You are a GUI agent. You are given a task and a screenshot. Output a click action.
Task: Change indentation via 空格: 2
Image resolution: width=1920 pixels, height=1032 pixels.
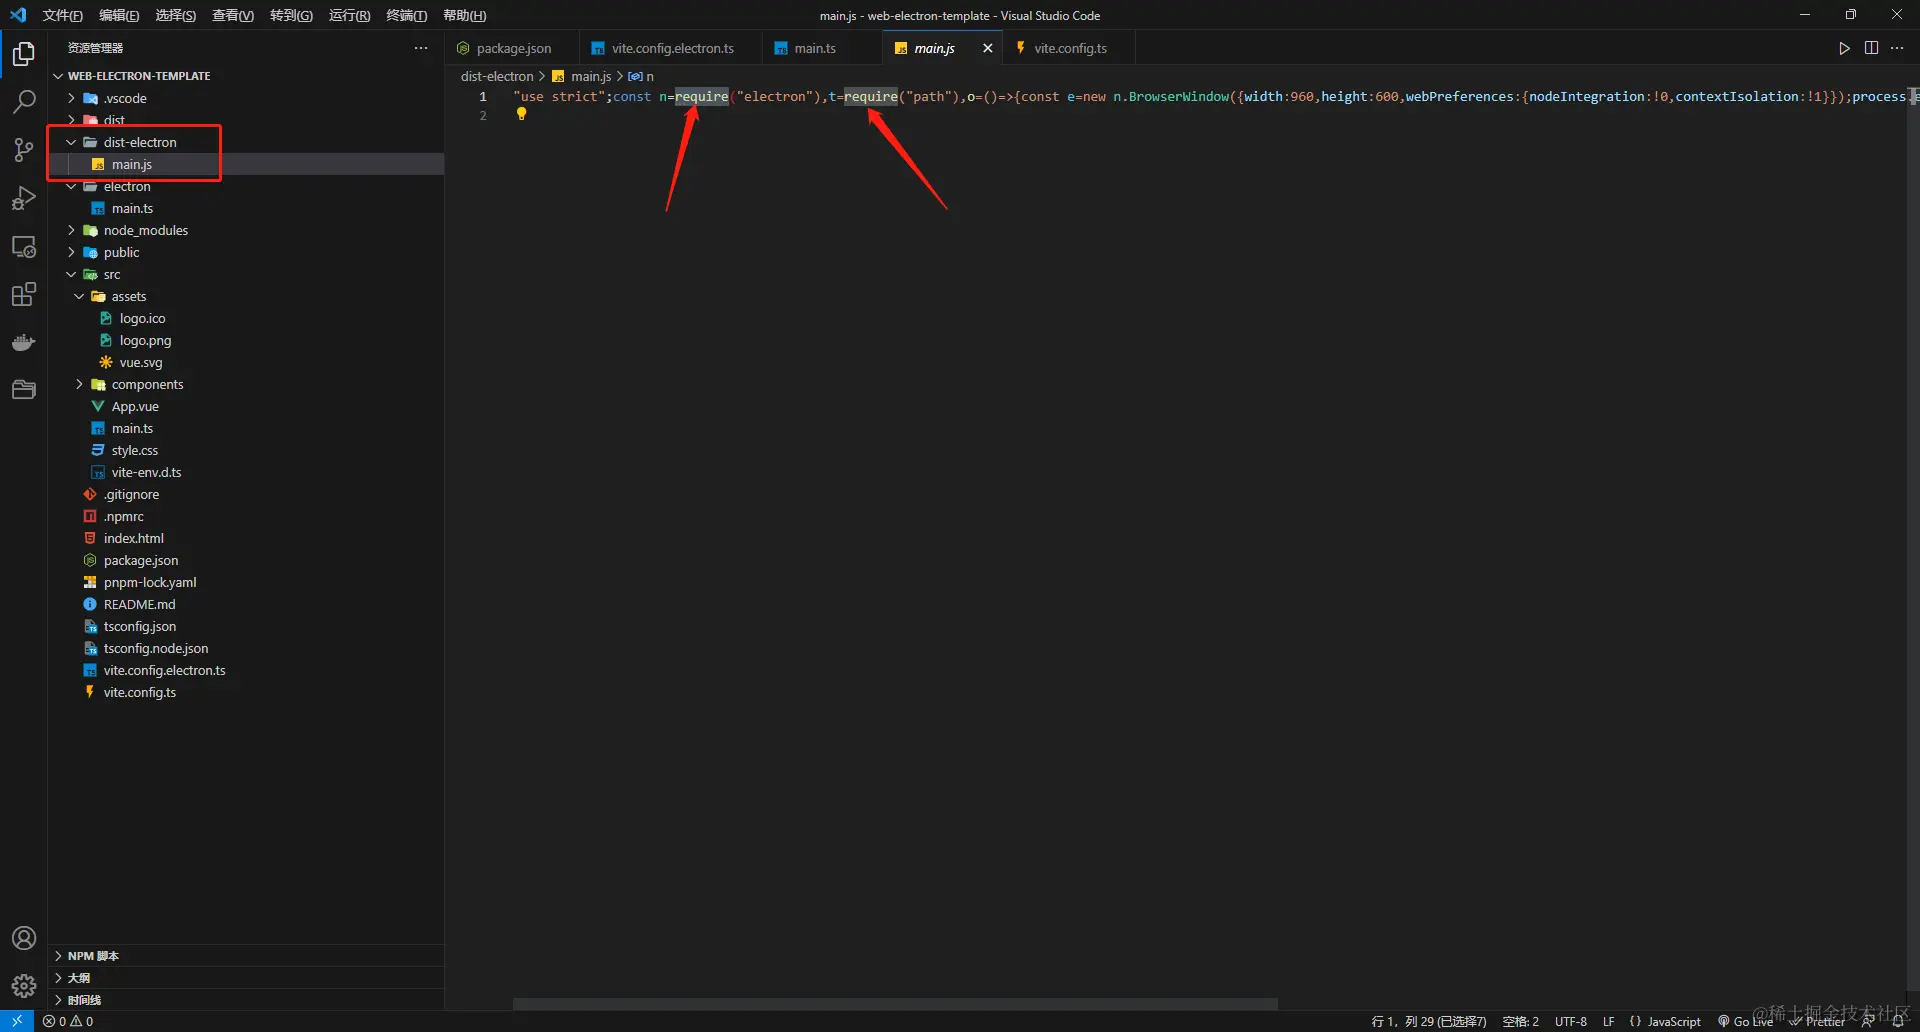coord(1520,1021)
